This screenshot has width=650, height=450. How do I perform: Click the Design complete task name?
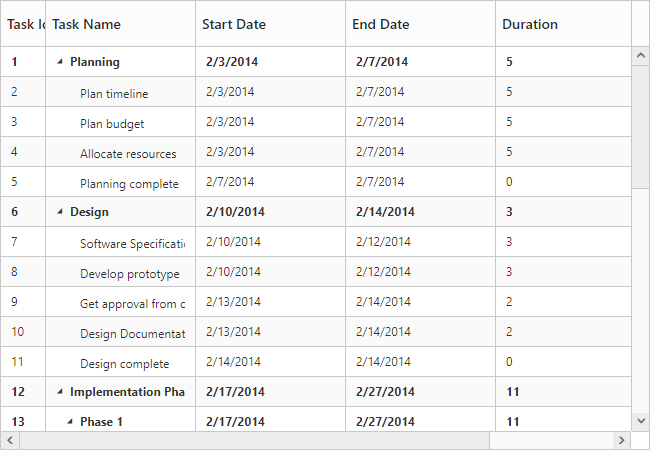point(124,364)
